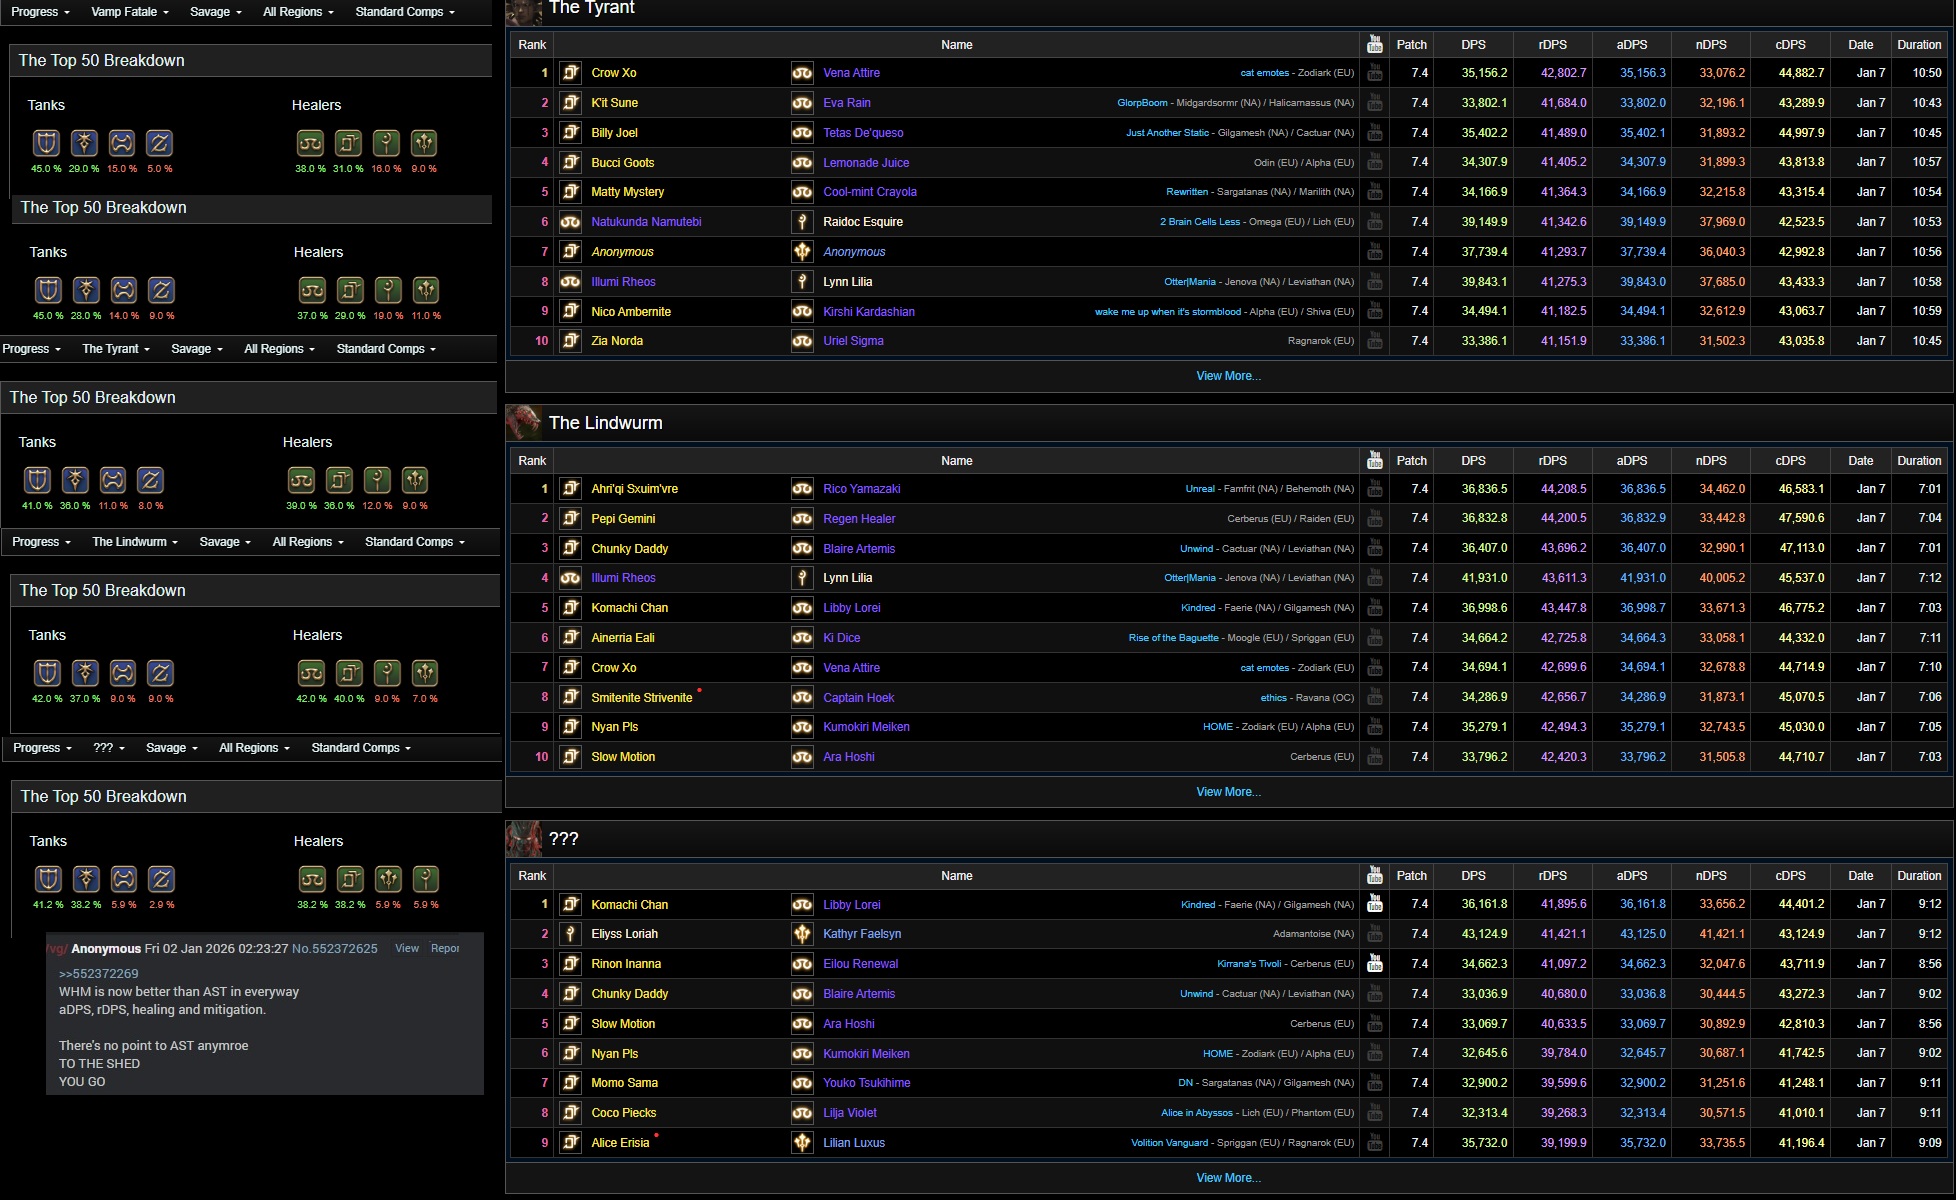
Task: Open Ahri'qi Sxuim'vre player link
Action: (634, 489)
